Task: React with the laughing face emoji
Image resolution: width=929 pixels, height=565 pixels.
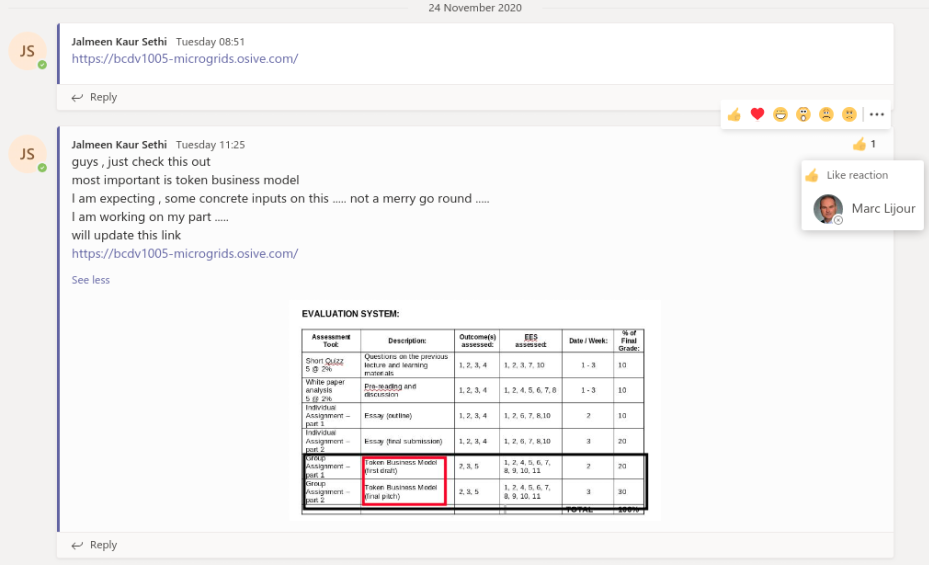Action: [780, 114]
